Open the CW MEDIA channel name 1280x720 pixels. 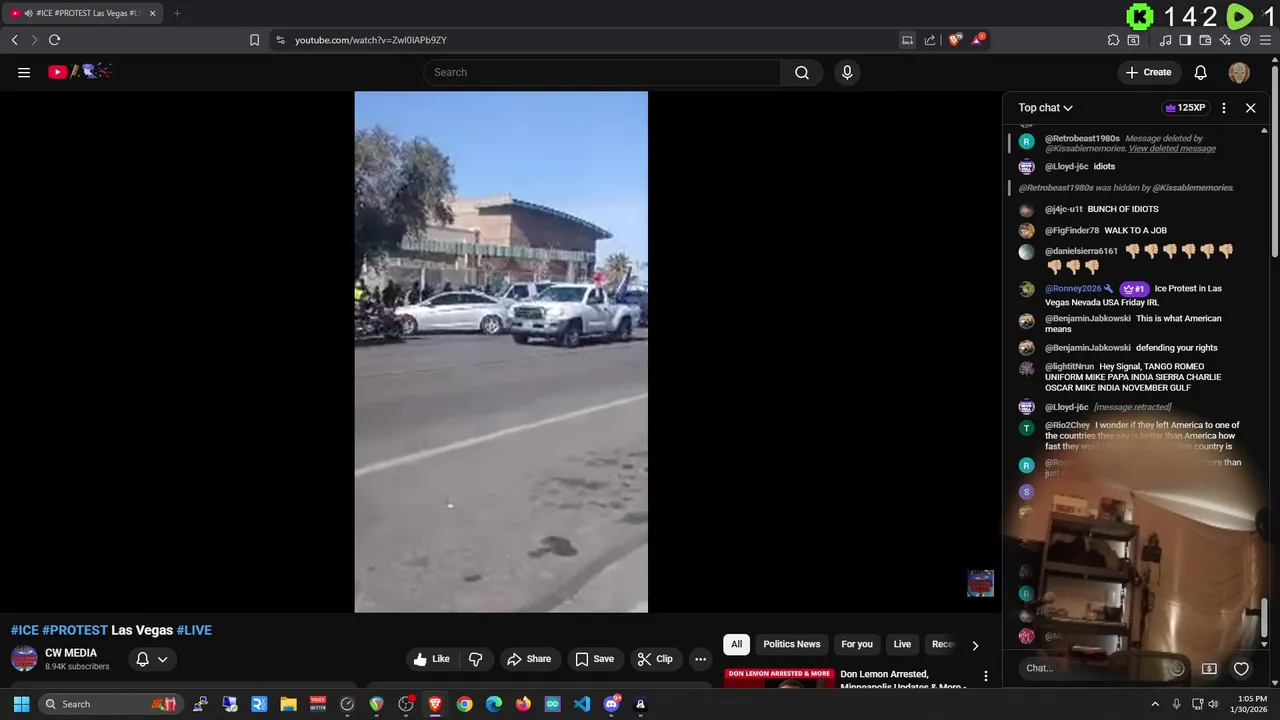click(71, 653)
